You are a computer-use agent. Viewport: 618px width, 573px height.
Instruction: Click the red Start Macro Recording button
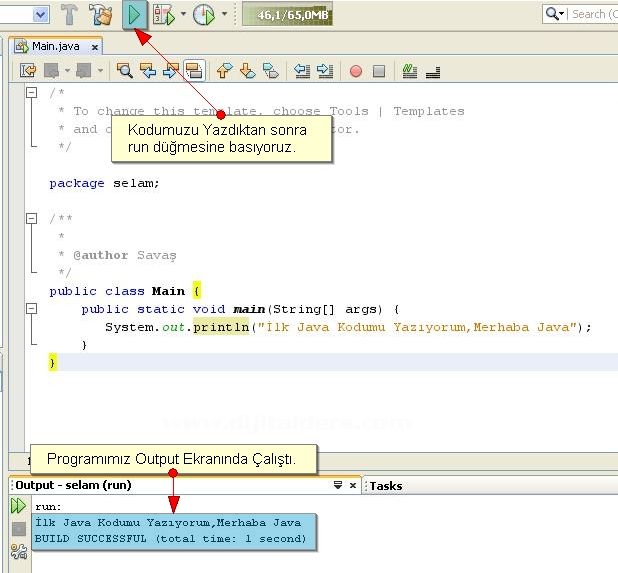coord(356,71)
